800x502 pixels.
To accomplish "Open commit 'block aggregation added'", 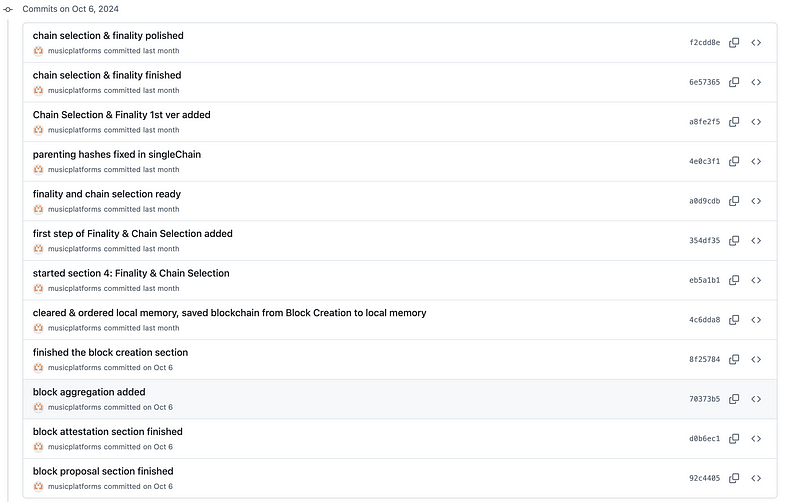I will (x=89, y=392).
